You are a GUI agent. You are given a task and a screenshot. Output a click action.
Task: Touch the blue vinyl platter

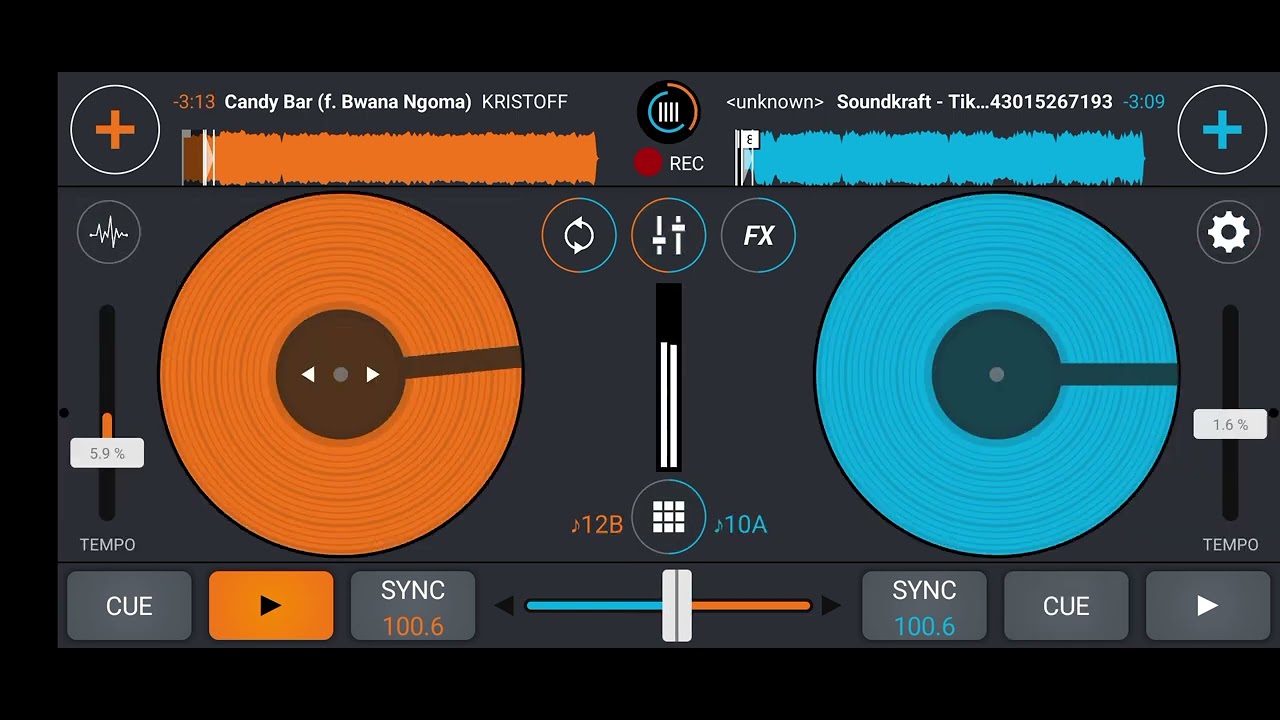coord(996,374)
